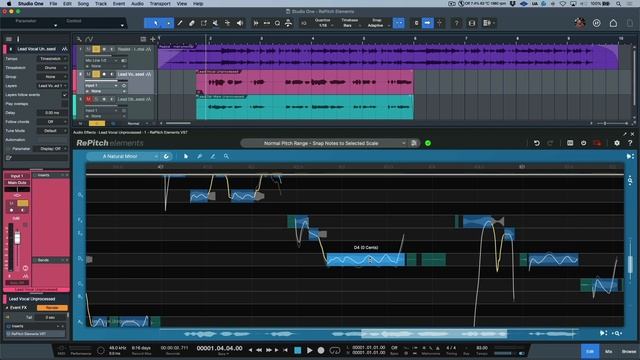Unmute the third Lead Vocal track
The height and width of the screenshot is (360, 640).
(88, 99)
